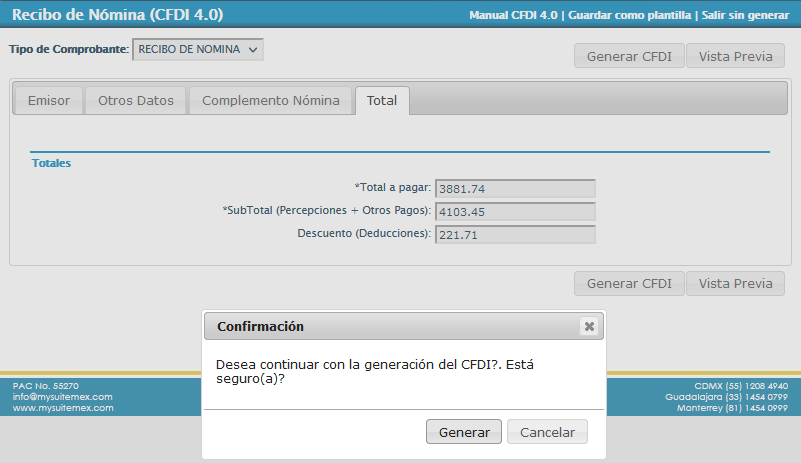Open the Otros Datos tab

point(136,101)
